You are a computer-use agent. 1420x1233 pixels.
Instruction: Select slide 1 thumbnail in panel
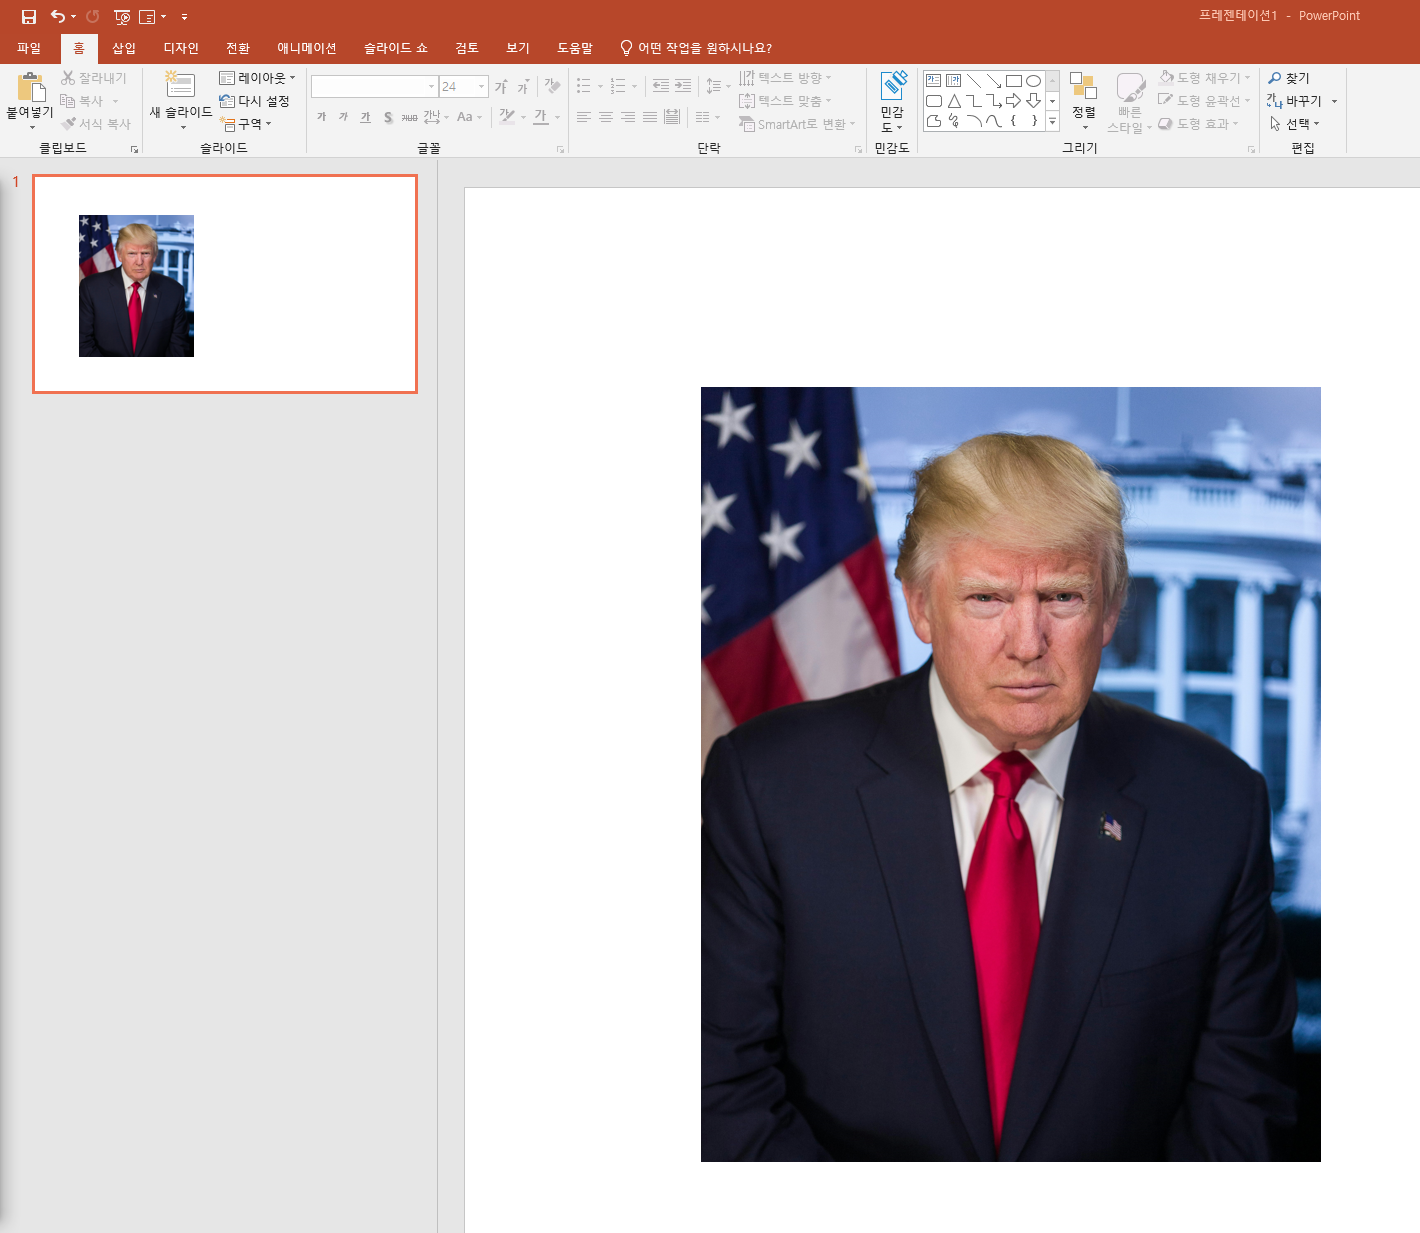coord(225,284)
